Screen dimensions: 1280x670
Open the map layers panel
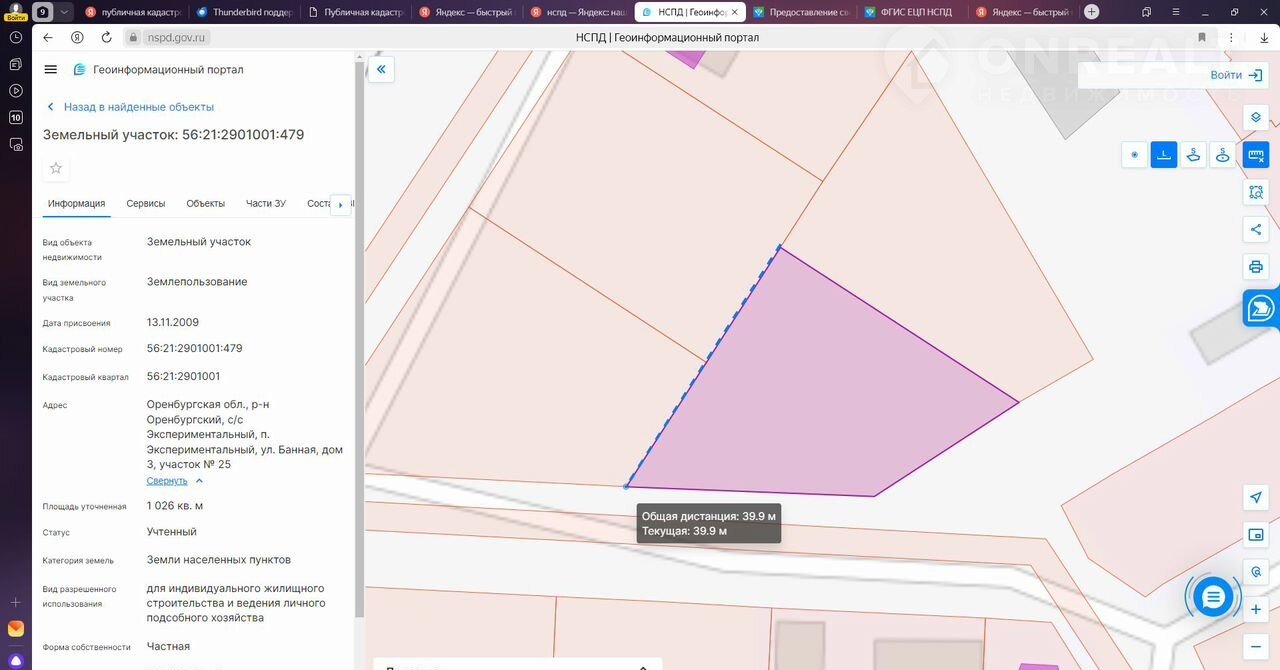click(x=1256, y=117)
